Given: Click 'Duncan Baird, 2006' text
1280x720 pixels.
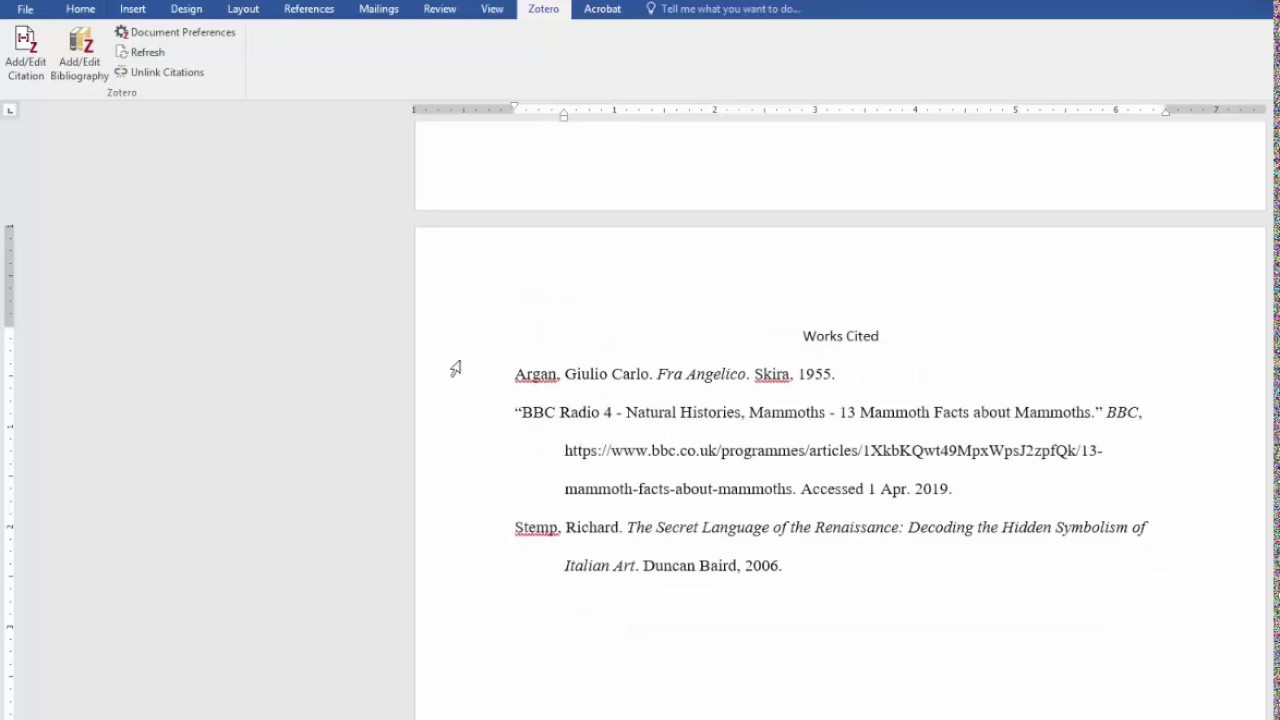Looking at the screenshot, I should (711, 566).
